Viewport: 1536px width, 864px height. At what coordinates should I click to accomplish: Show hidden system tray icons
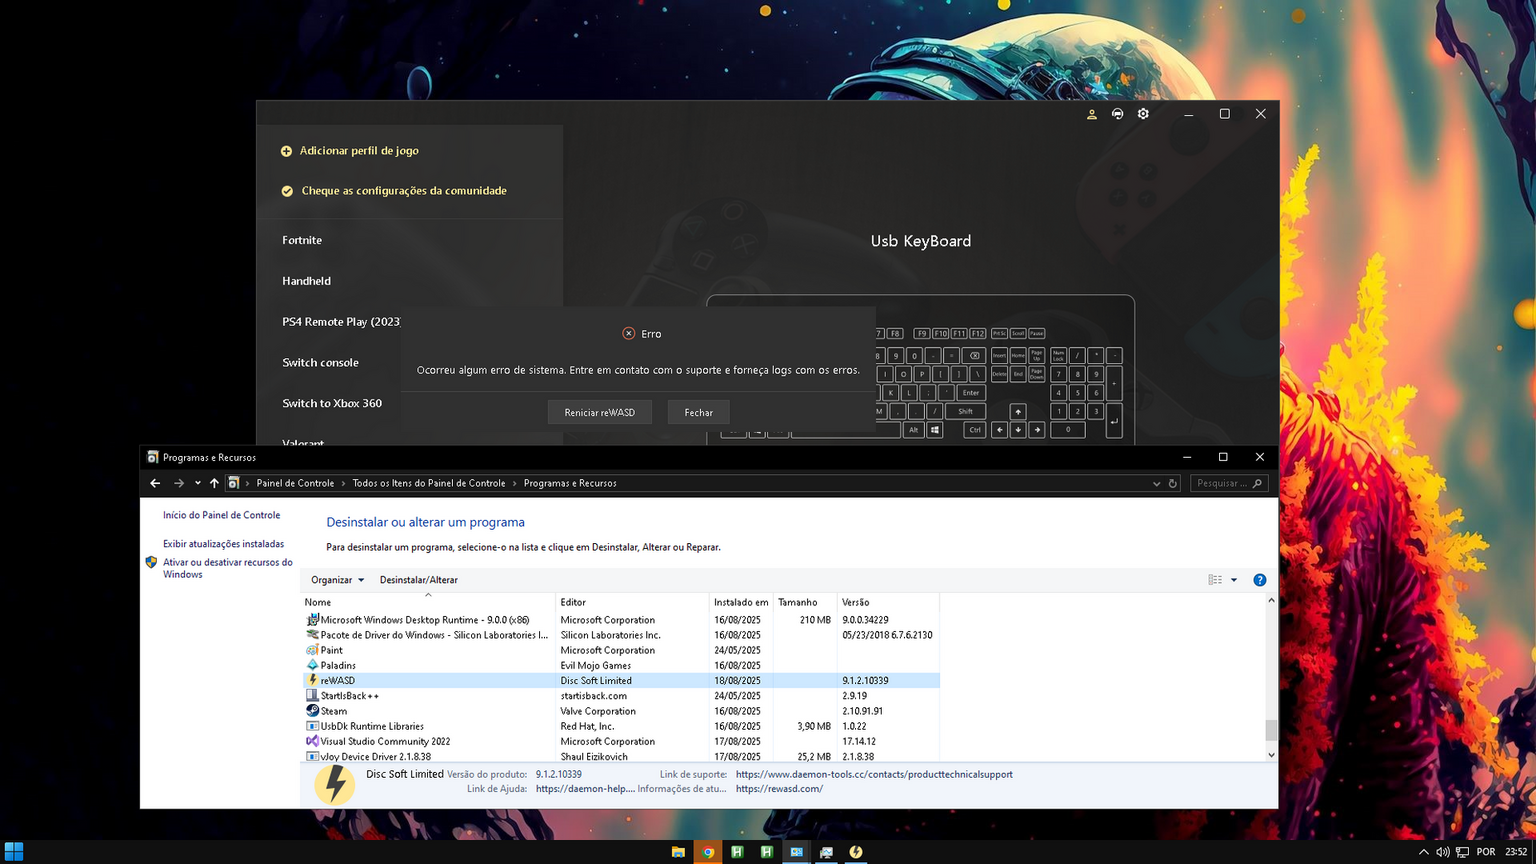click(1423, 852)
